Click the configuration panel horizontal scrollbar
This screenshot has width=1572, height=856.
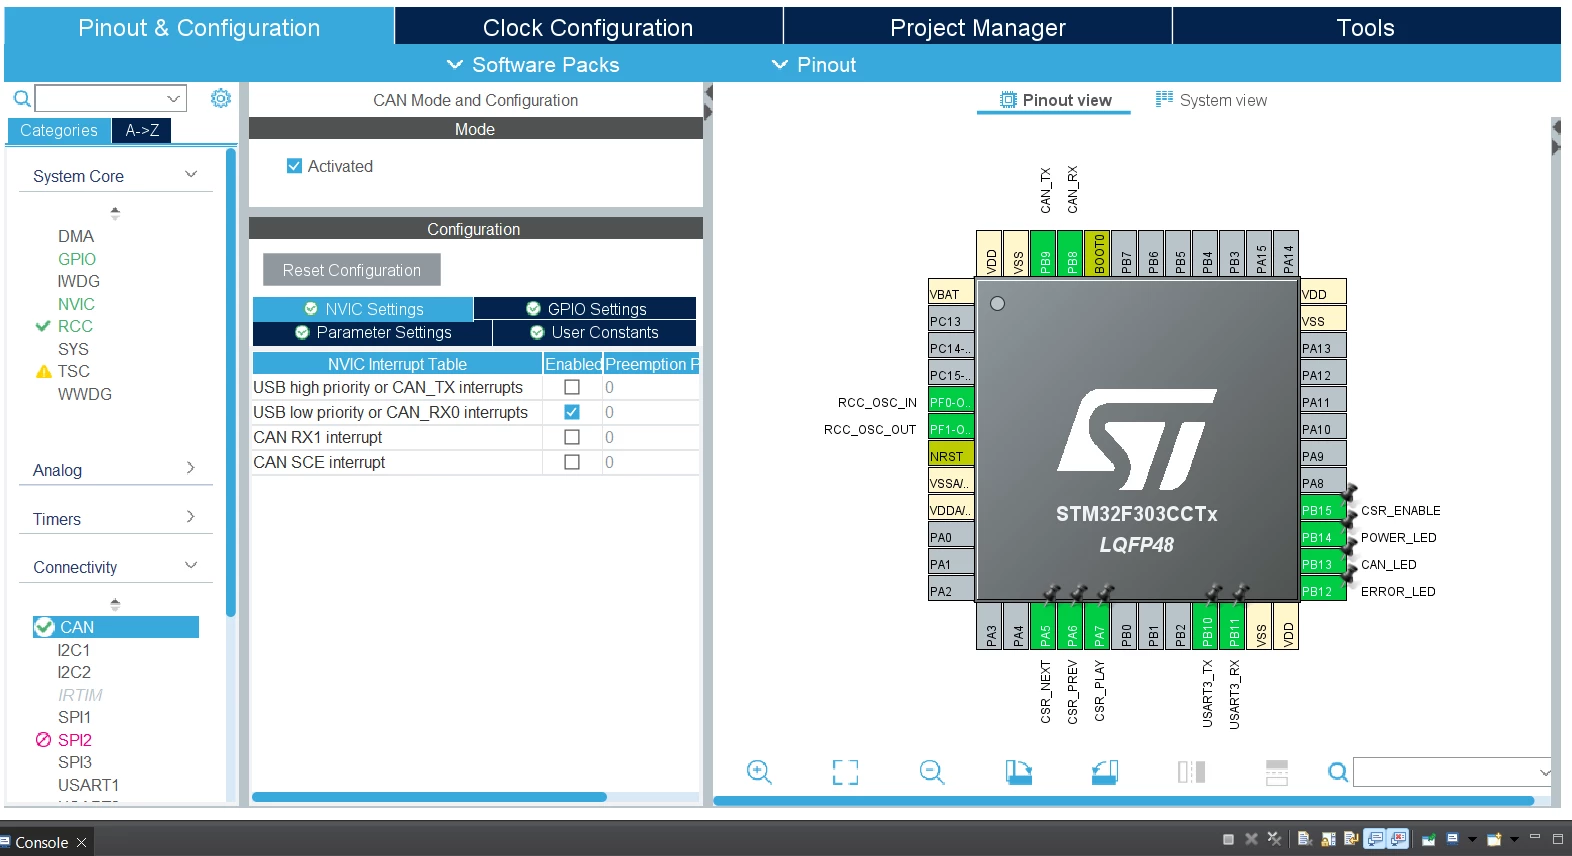pyautogui.click(x=430, y=797)
